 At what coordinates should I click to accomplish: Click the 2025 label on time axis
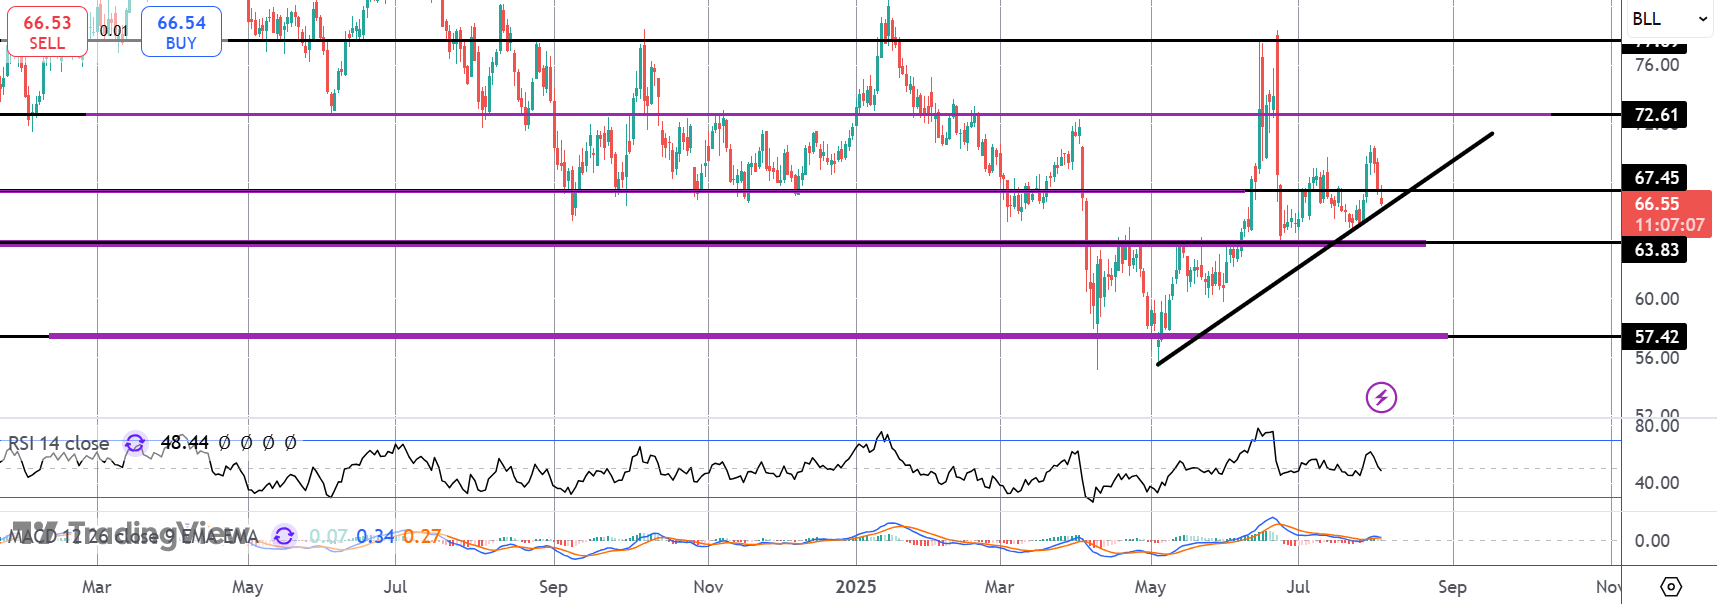(x=856, y=587)
